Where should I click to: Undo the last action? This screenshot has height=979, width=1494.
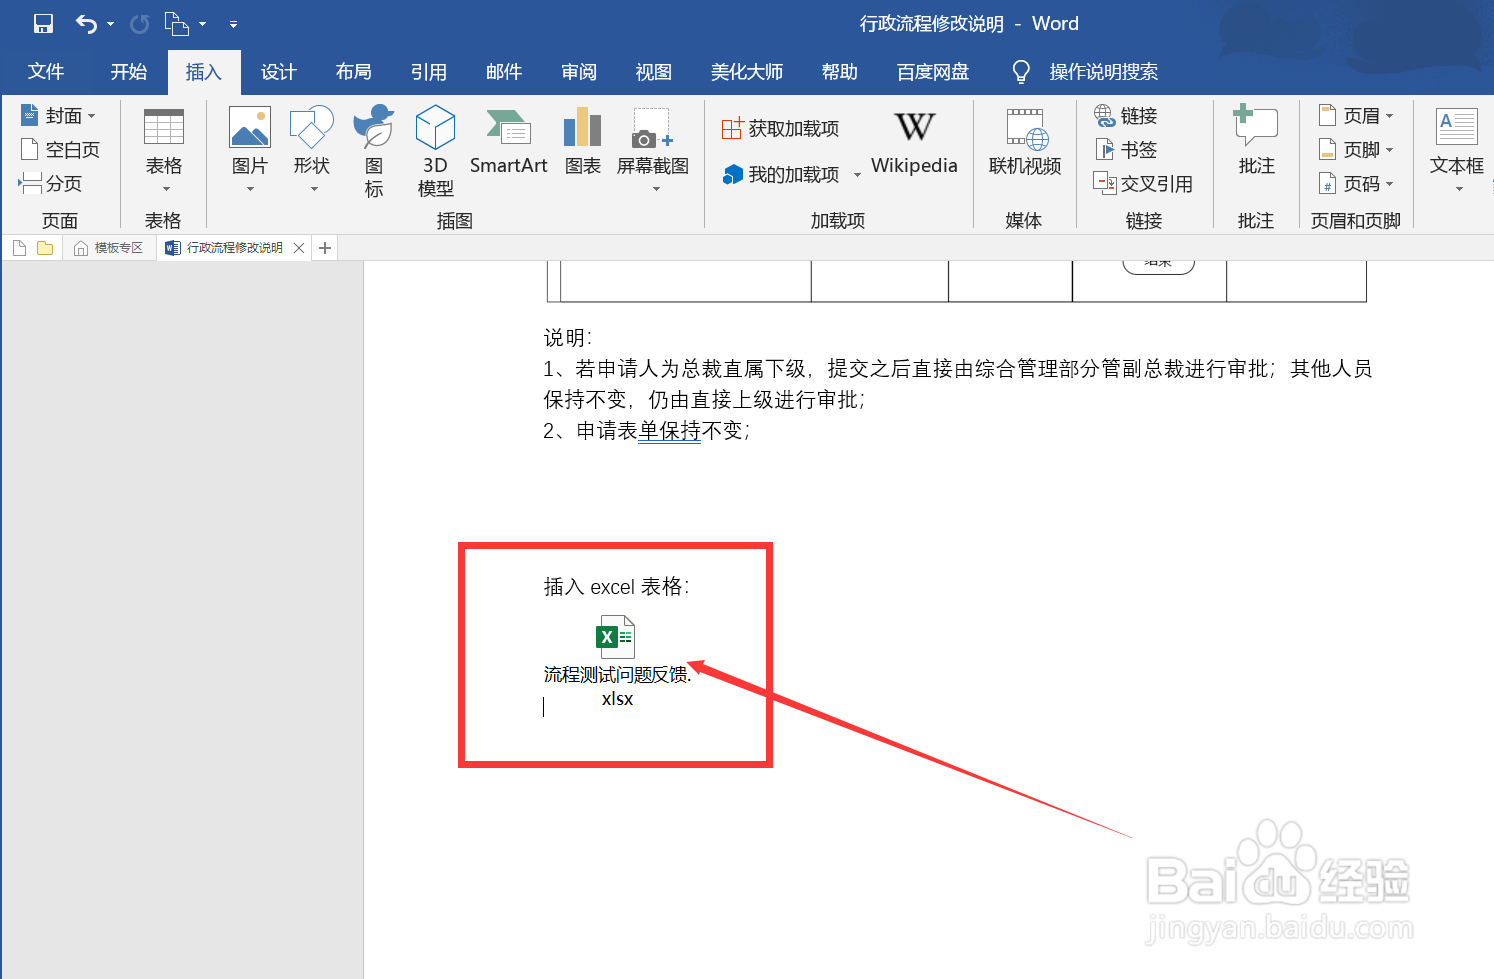tap(86, 23)
